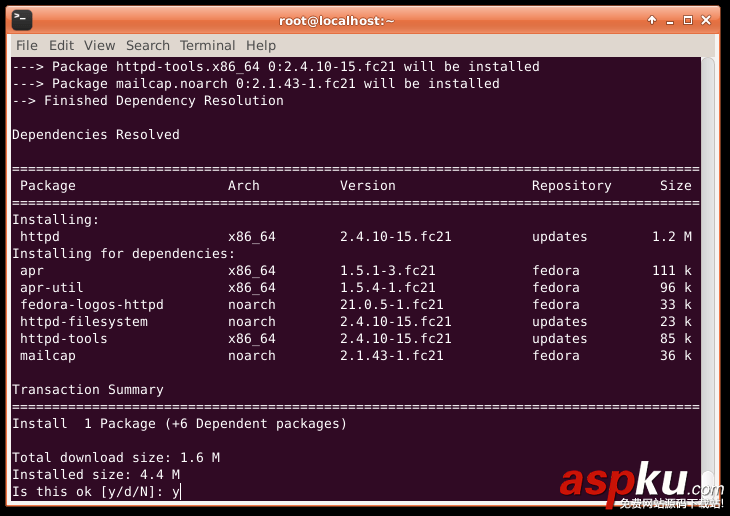Click version '21.0.5-1.fc21'
This screenshot has width=730, height=516.
[x=392, y=305]
